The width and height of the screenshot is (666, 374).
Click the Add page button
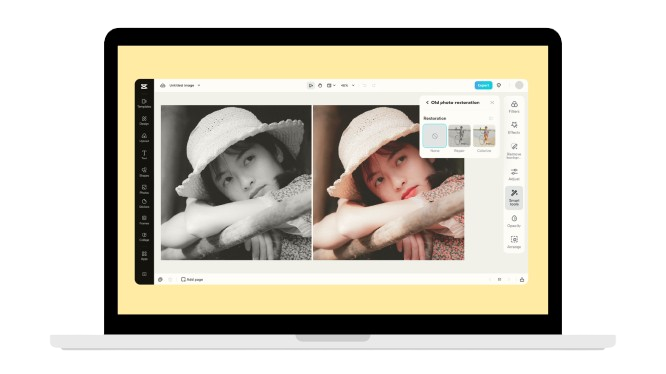(x=192, y=279)
